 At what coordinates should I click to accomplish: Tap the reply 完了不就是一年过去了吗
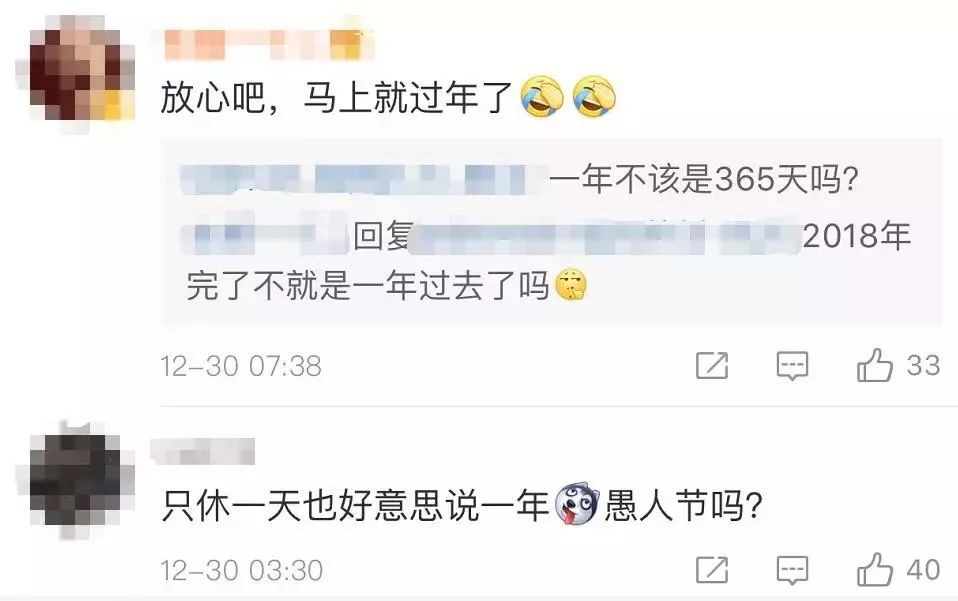tap(368, 286)
